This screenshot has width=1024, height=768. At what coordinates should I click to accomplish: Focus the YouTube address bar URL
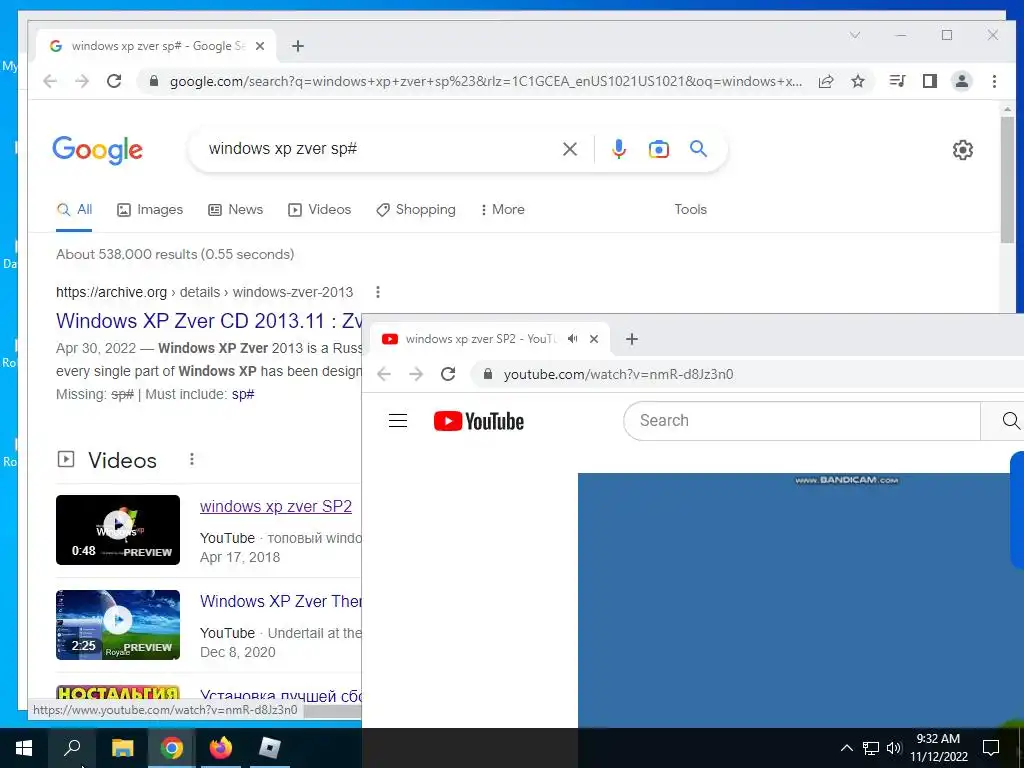pos(618,374)
